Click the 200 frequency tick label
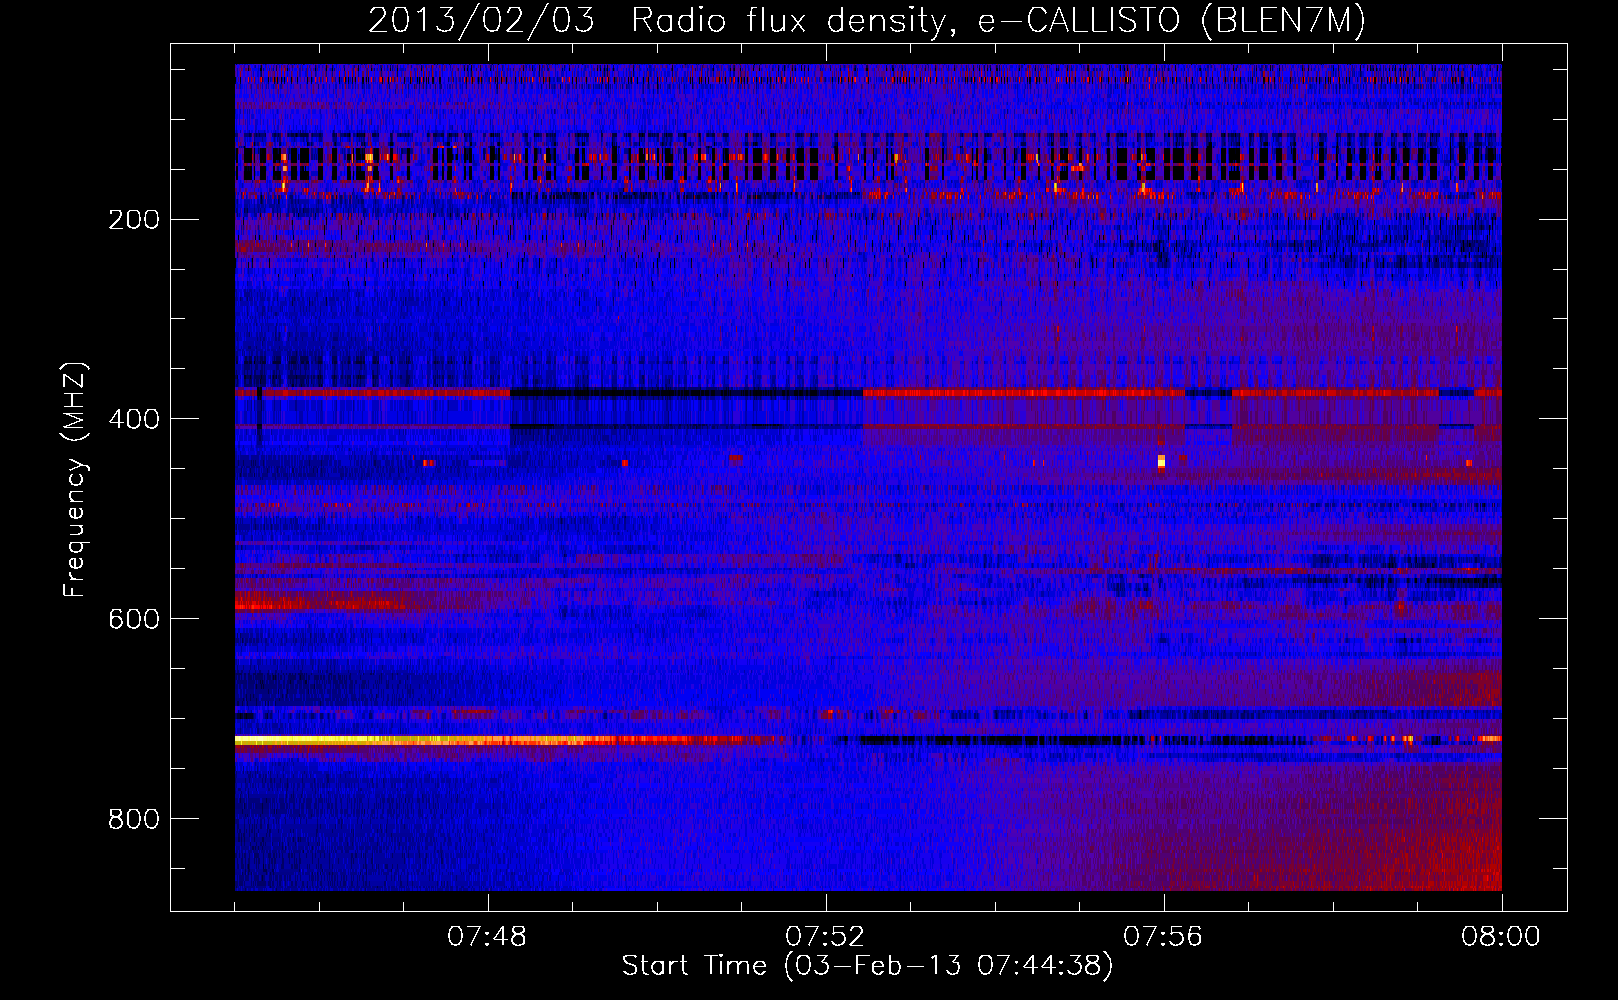 pyautogui.click(x=134, y=220)
